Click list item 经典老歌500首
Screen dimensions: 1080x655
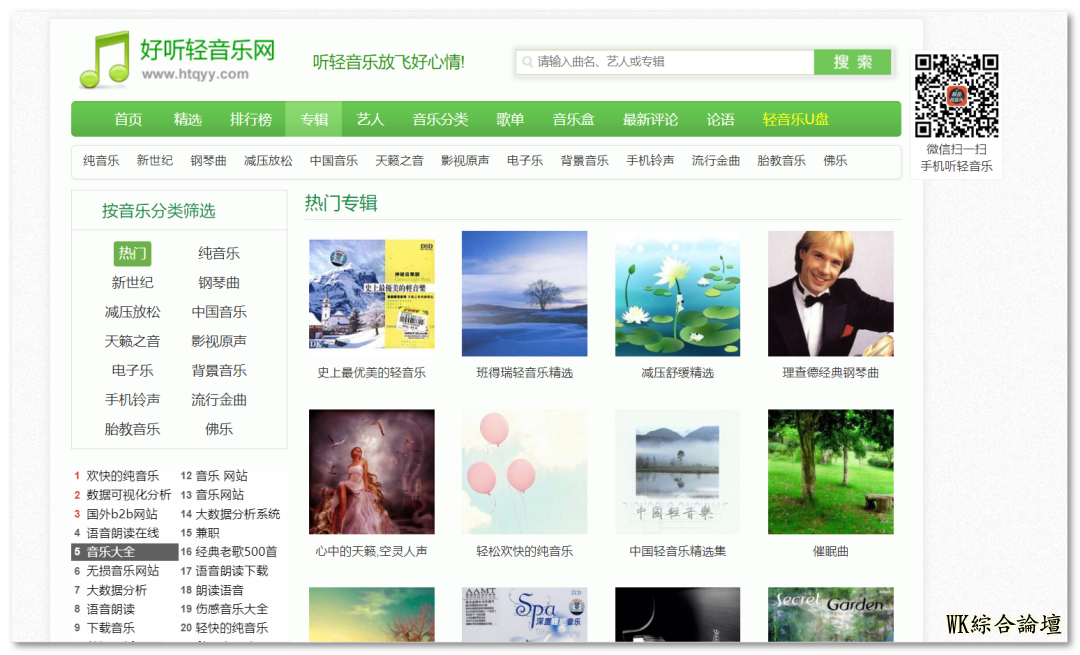pos(236,552)
